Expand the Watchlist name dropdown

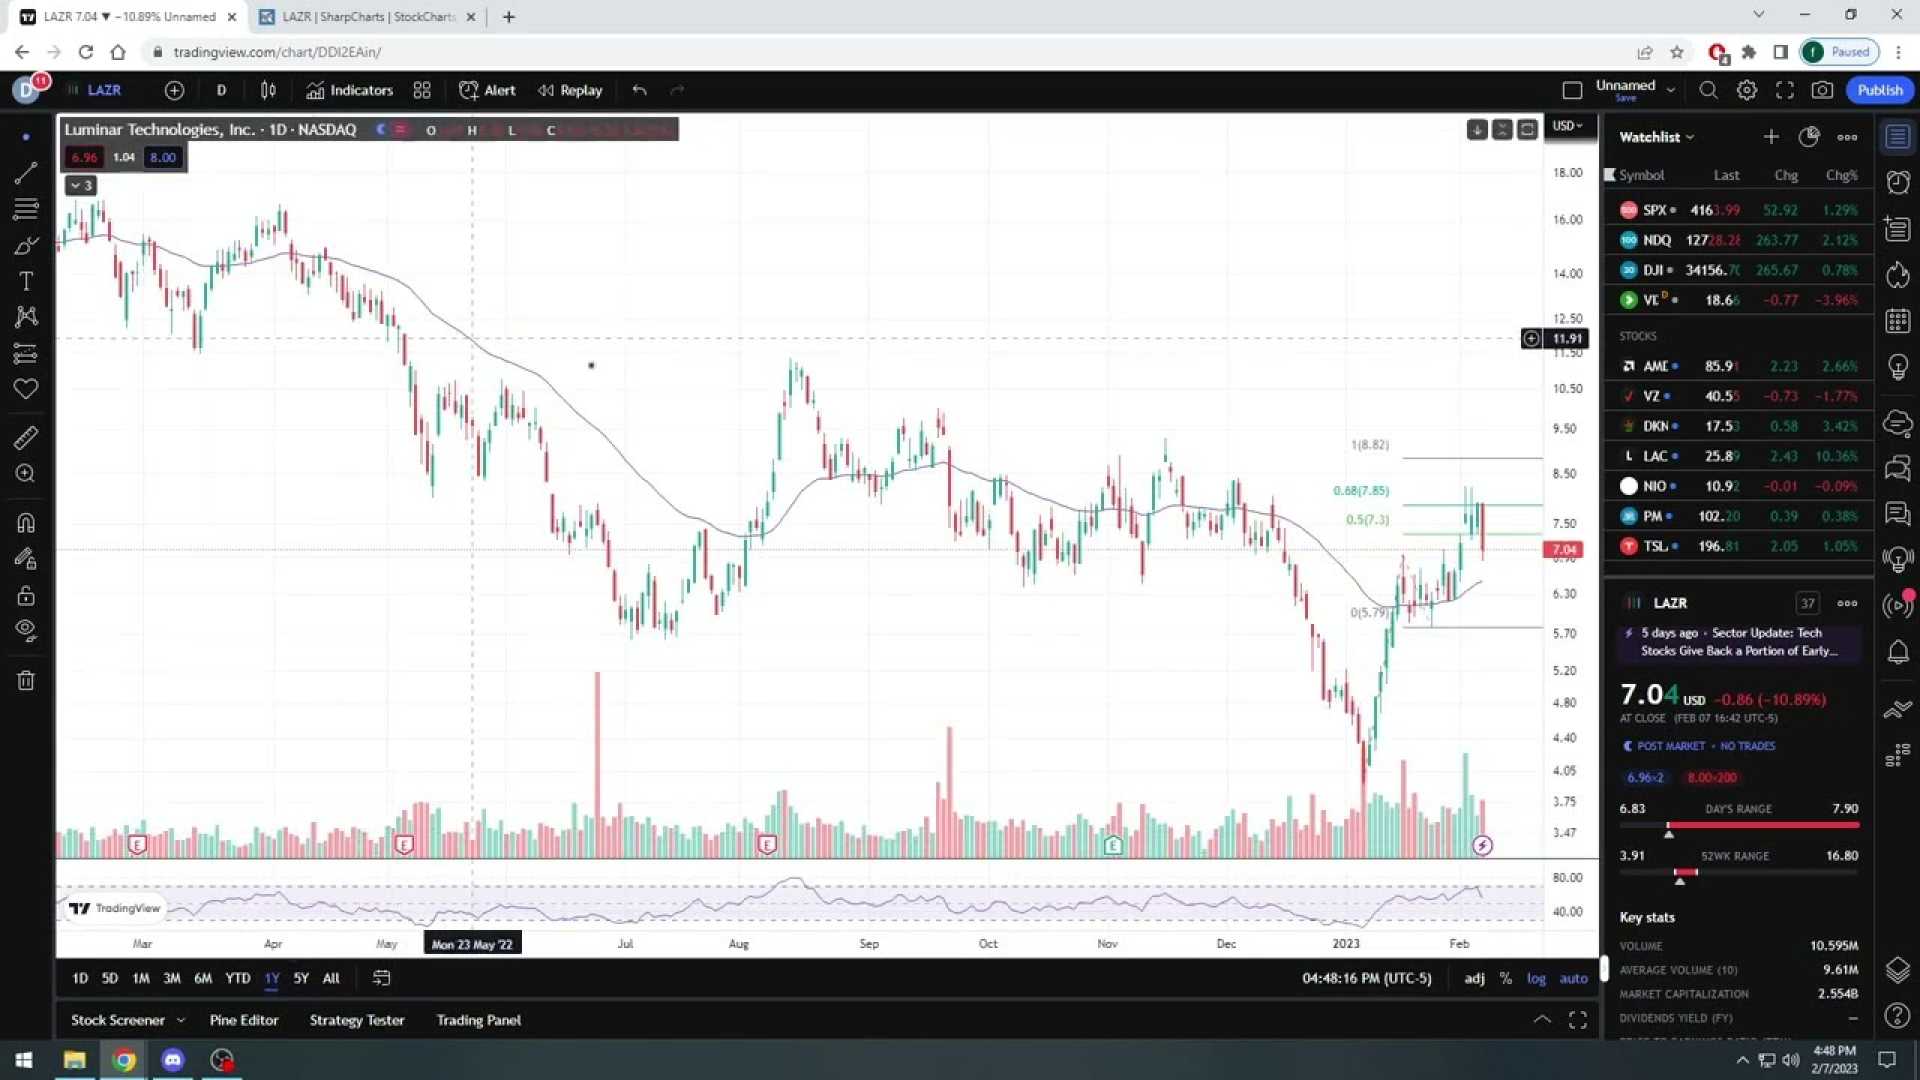(x=1657, y=137)
